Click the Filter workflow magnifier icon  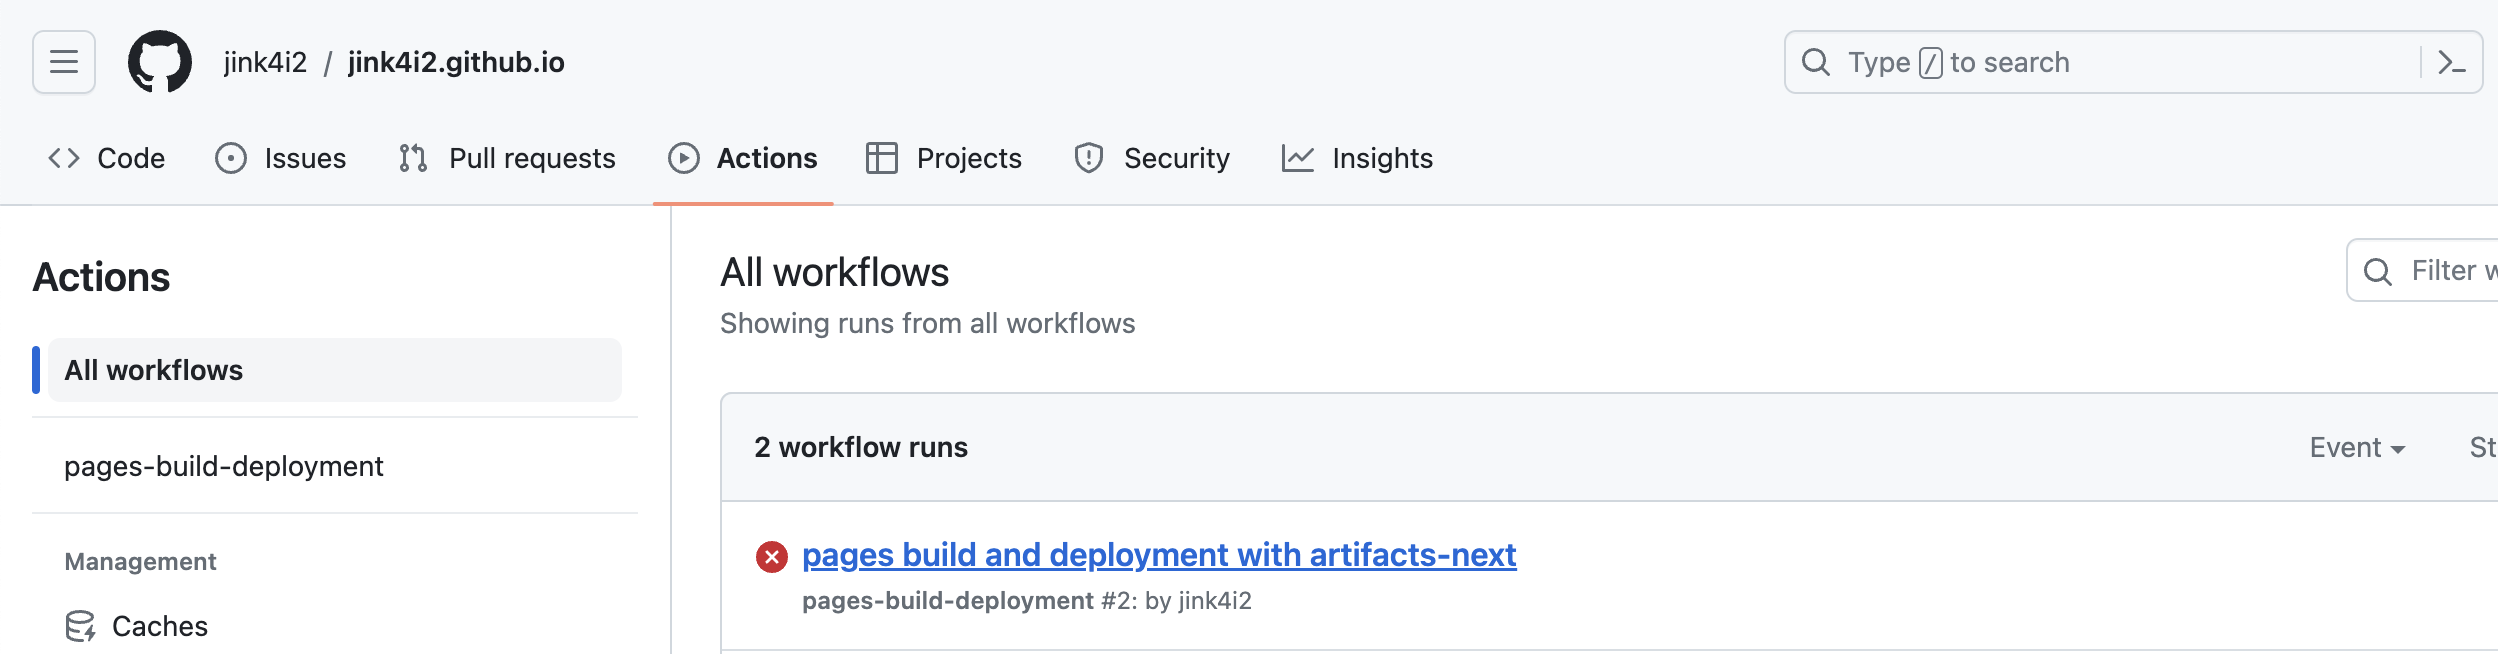(2378, 271)
